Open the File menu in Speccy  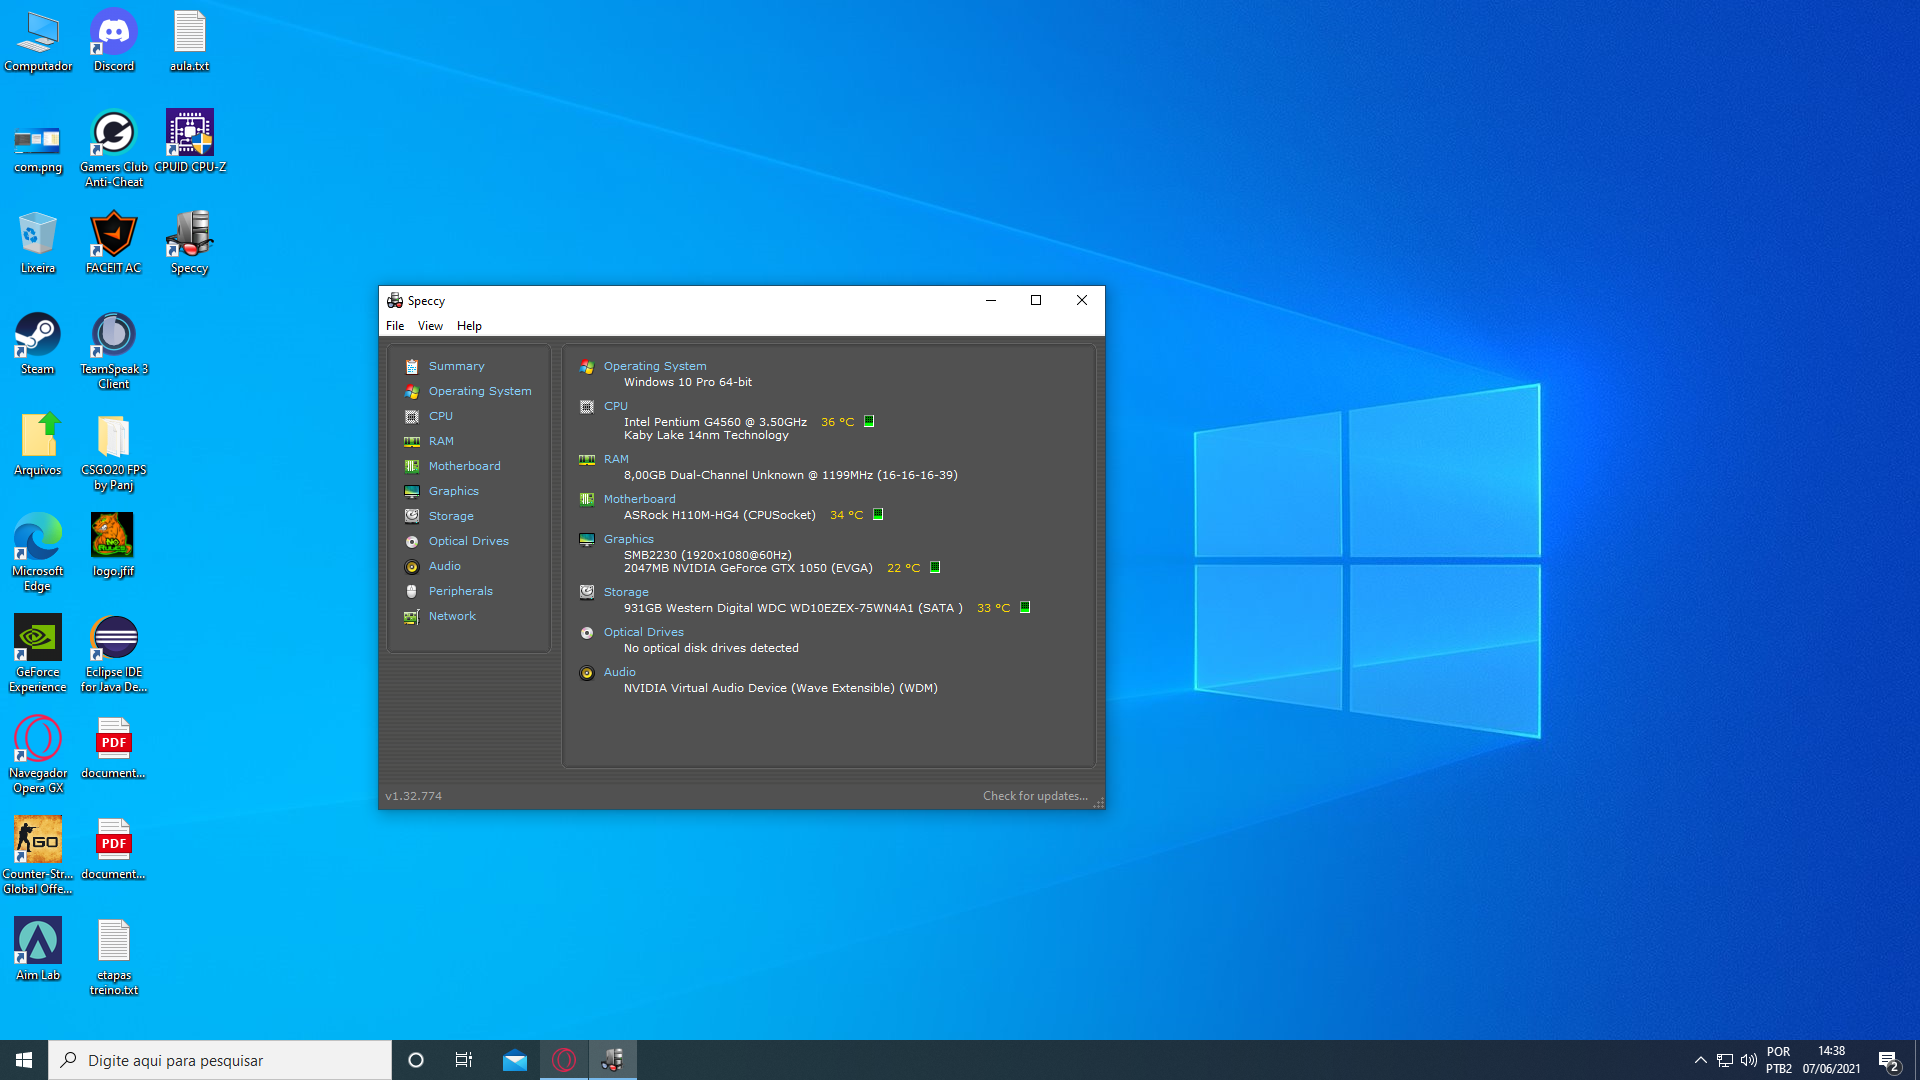(395, 326)
